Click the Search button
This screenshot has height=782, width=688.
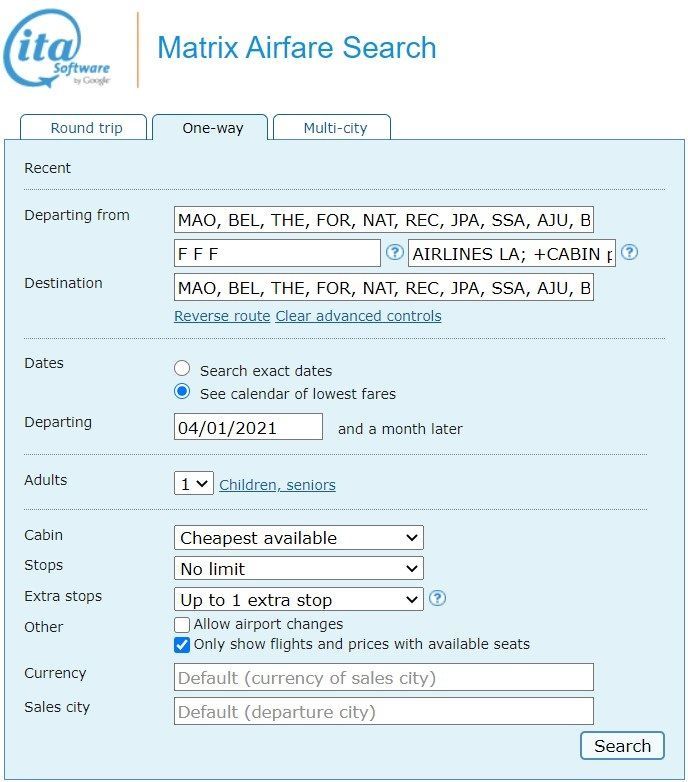622,746
